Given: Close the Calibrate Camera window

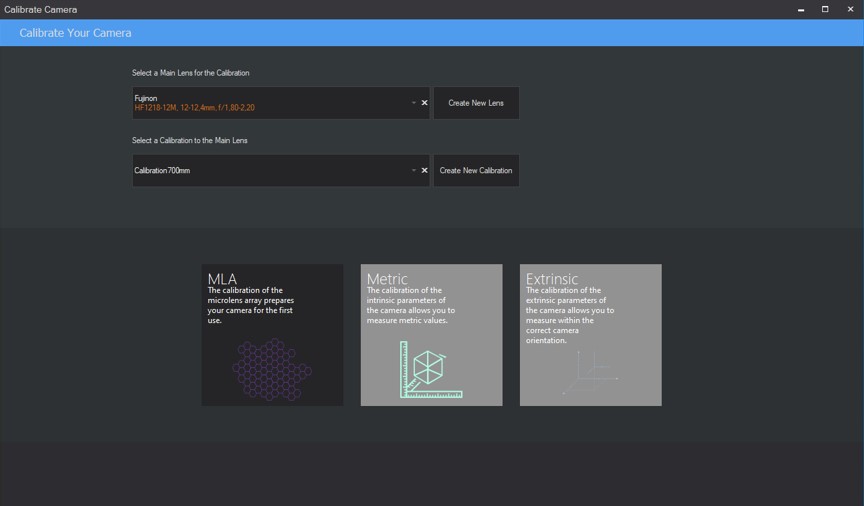Looking at the screenshot, I should click(850, 10).
